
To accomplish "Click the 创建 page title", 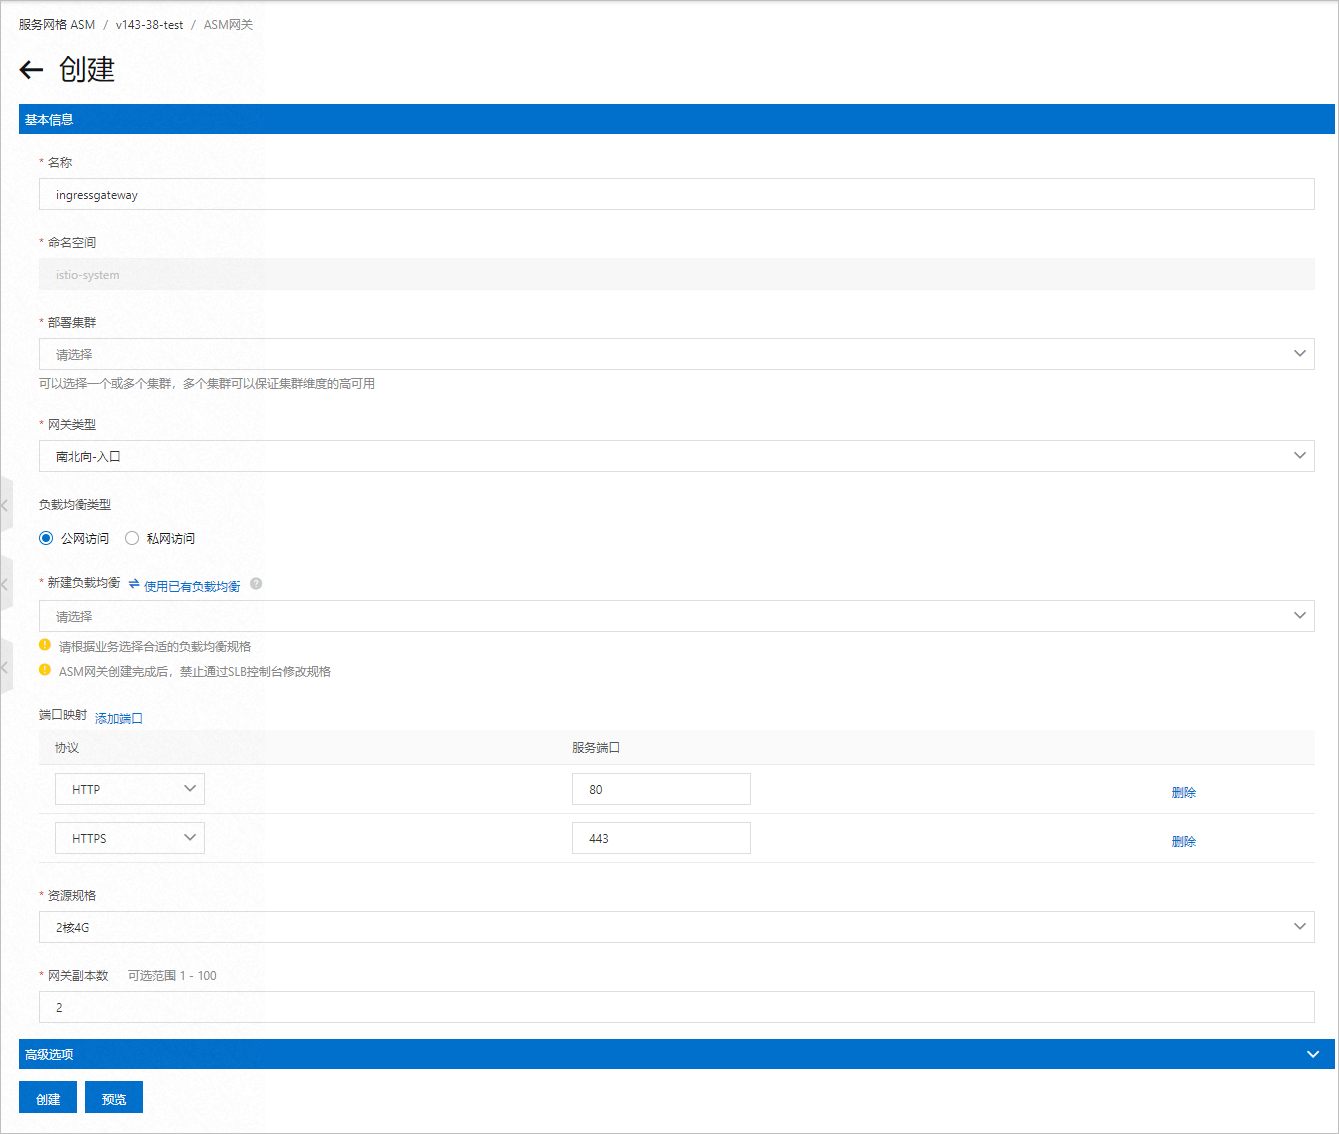I will pyautogui.click(x=87, y=69).
